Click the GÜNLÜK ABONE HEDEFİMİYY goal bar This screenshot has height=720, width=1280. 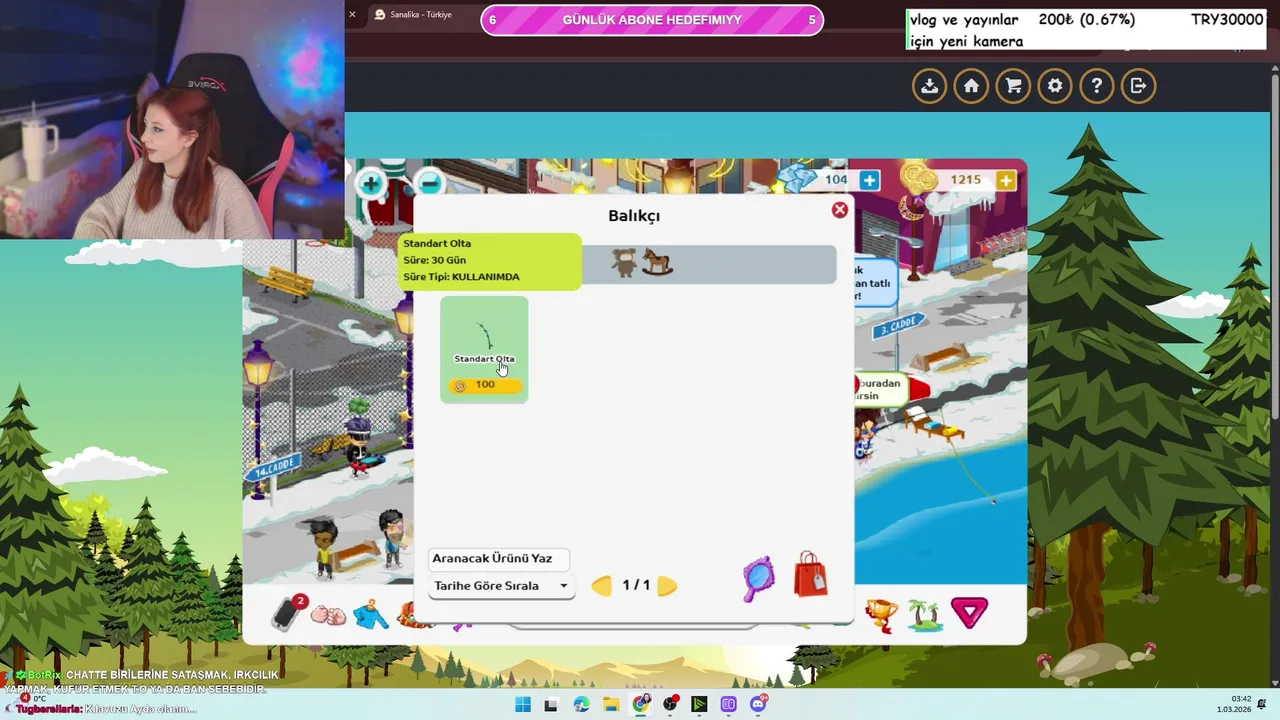[652, 20]
